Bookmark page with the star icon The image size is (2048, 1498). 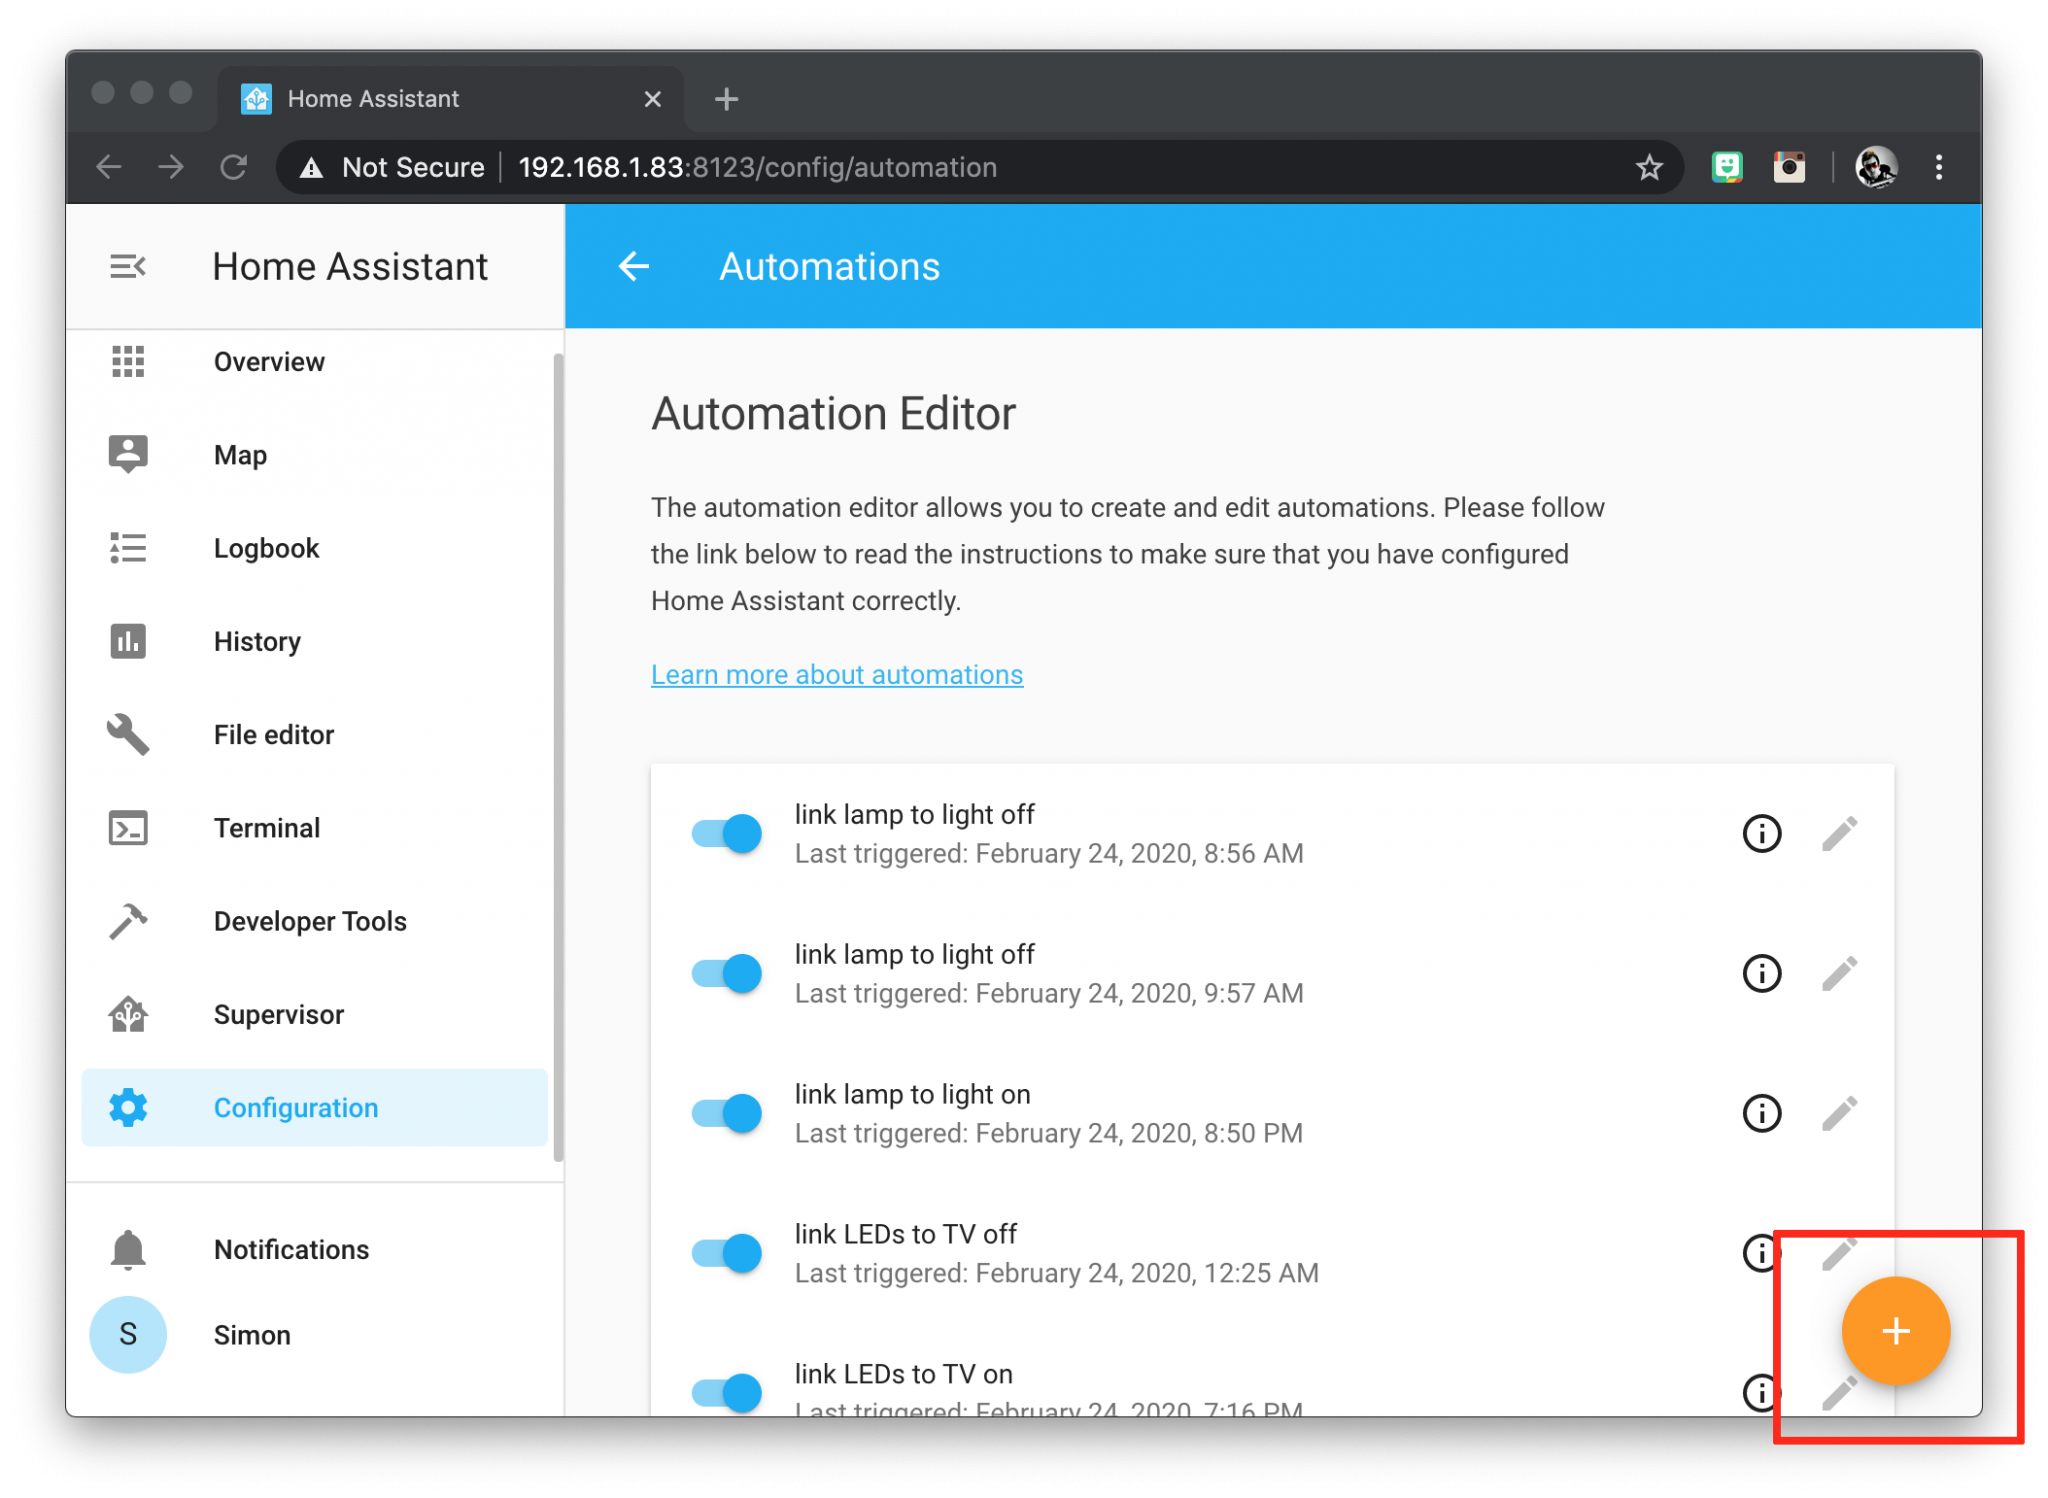click(1649, 167)
